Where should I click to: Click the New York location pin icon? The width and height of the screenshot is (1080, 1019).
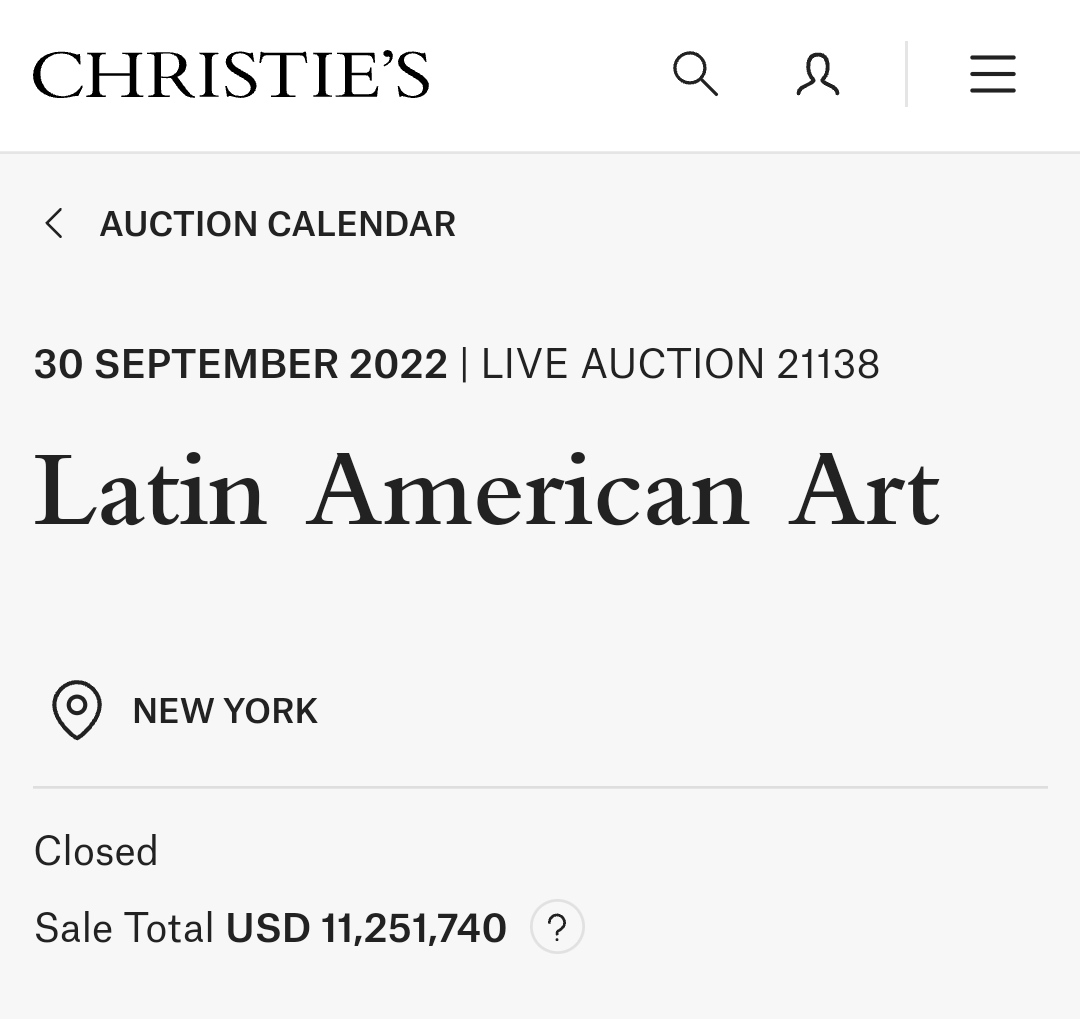point(77,710)
